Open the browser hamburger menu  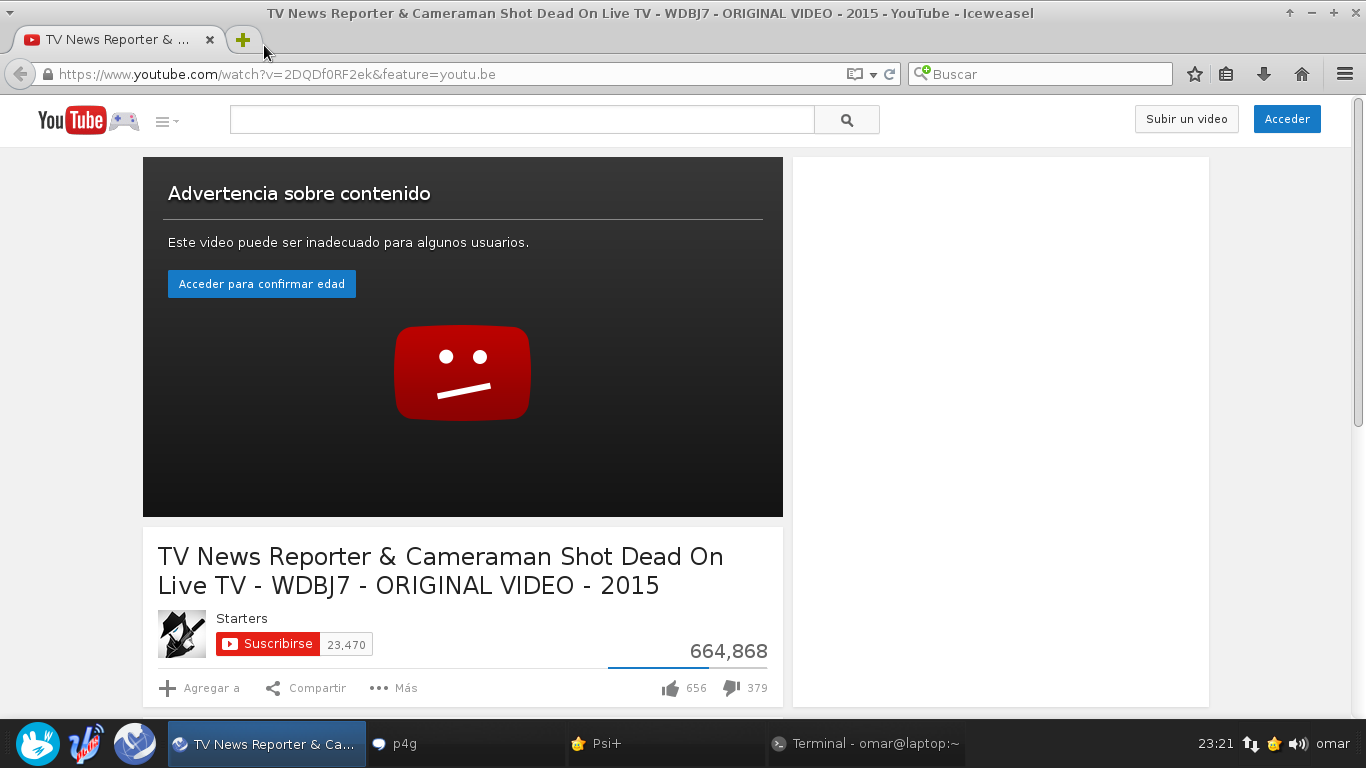point(1345,74)
